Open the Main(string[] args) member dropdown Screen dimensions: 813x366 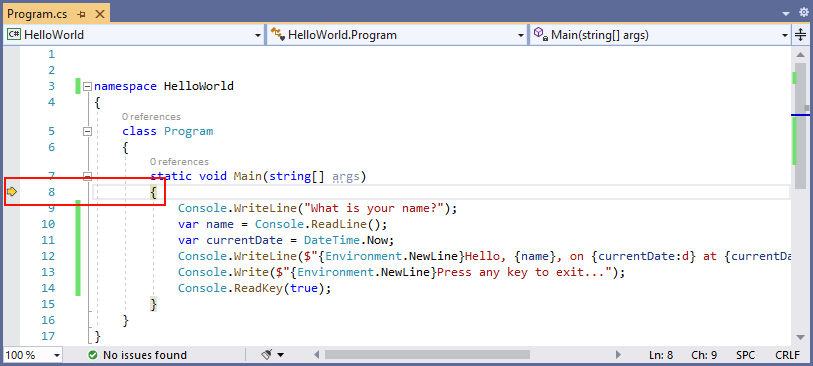[786, 35]
